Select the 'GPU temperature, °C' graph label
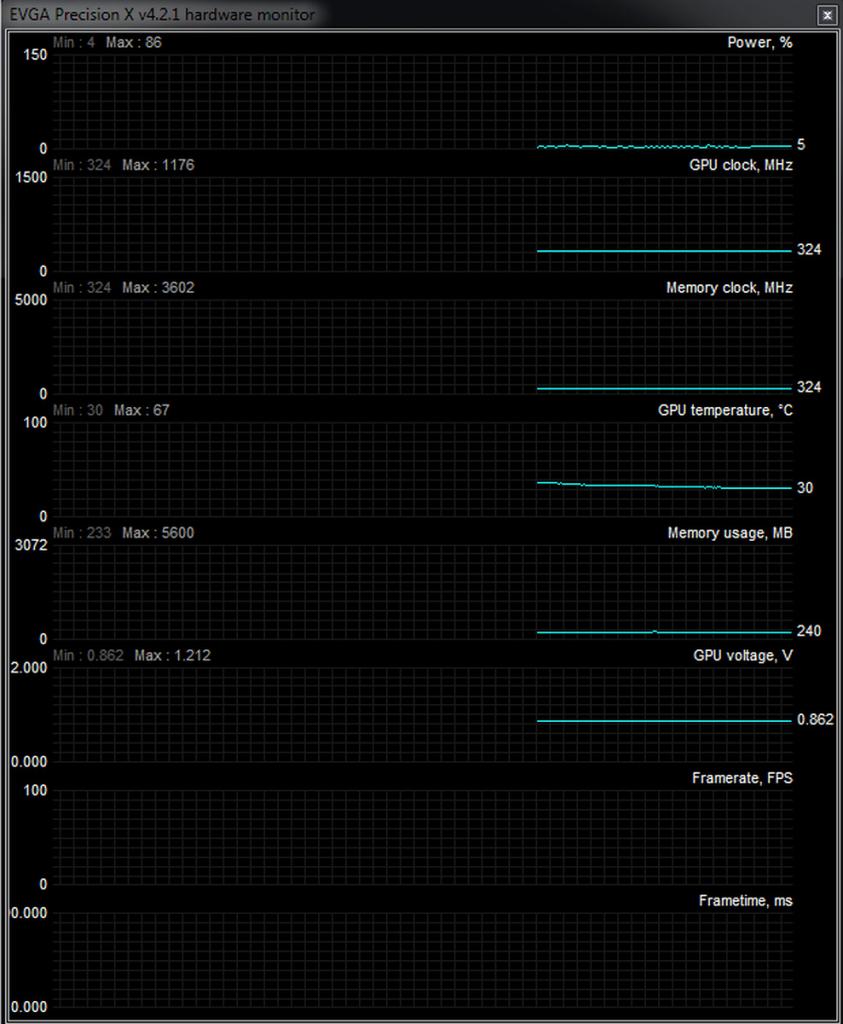843x1024 pixels. pos(725,410)
